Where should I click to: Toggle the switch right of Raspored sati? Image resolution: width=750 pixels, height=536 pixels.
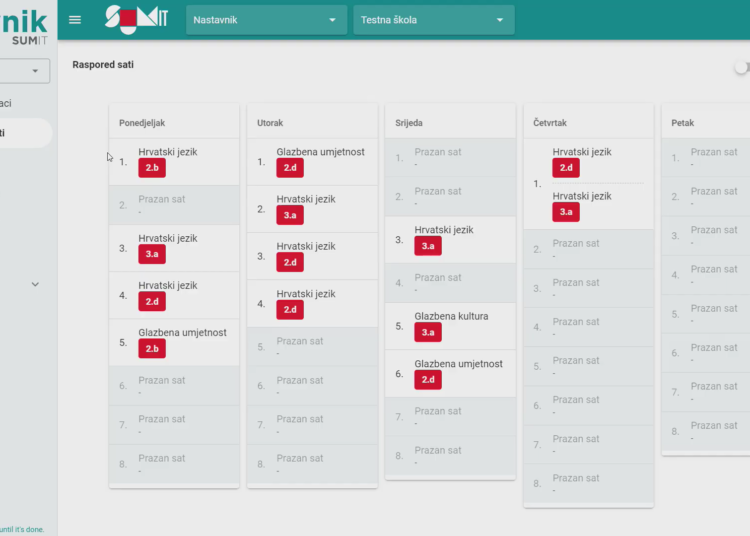pyautogui.click(x=741, y=67)
